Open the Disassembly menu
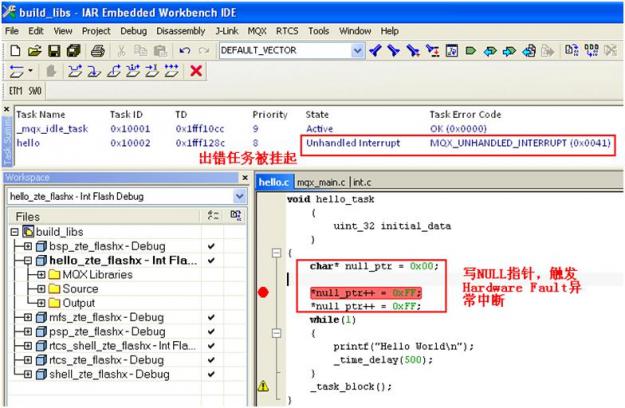 181,31
